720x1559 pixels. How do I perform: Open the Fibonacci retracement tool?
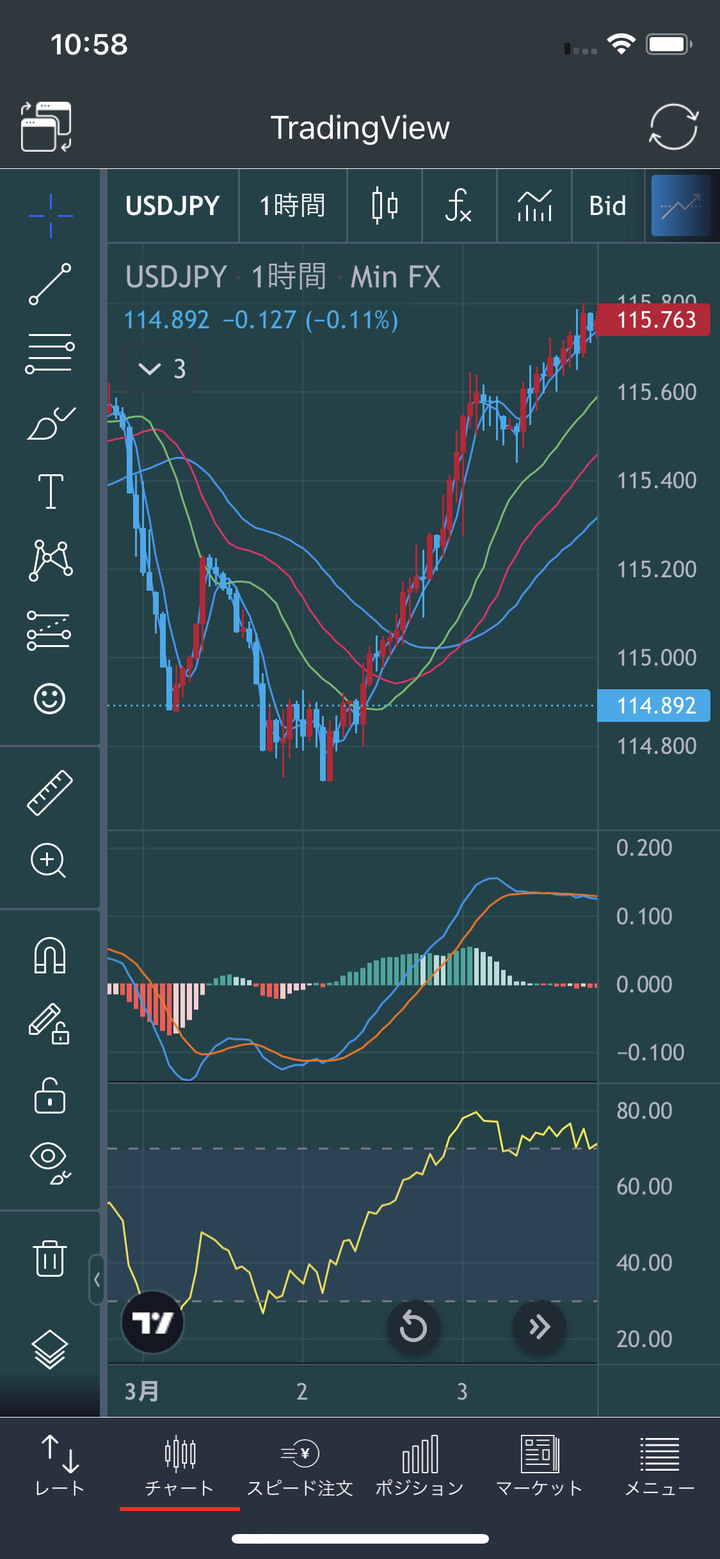coord(50,354)
